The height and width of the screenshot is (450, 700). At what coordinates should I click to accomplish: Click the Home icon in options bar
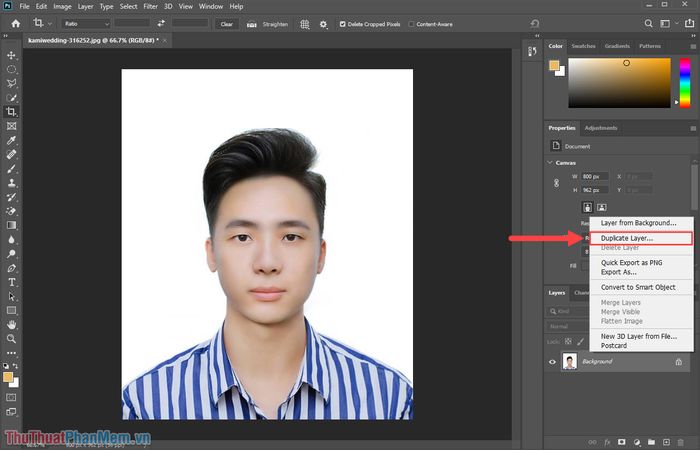click(x=16, y=24)
